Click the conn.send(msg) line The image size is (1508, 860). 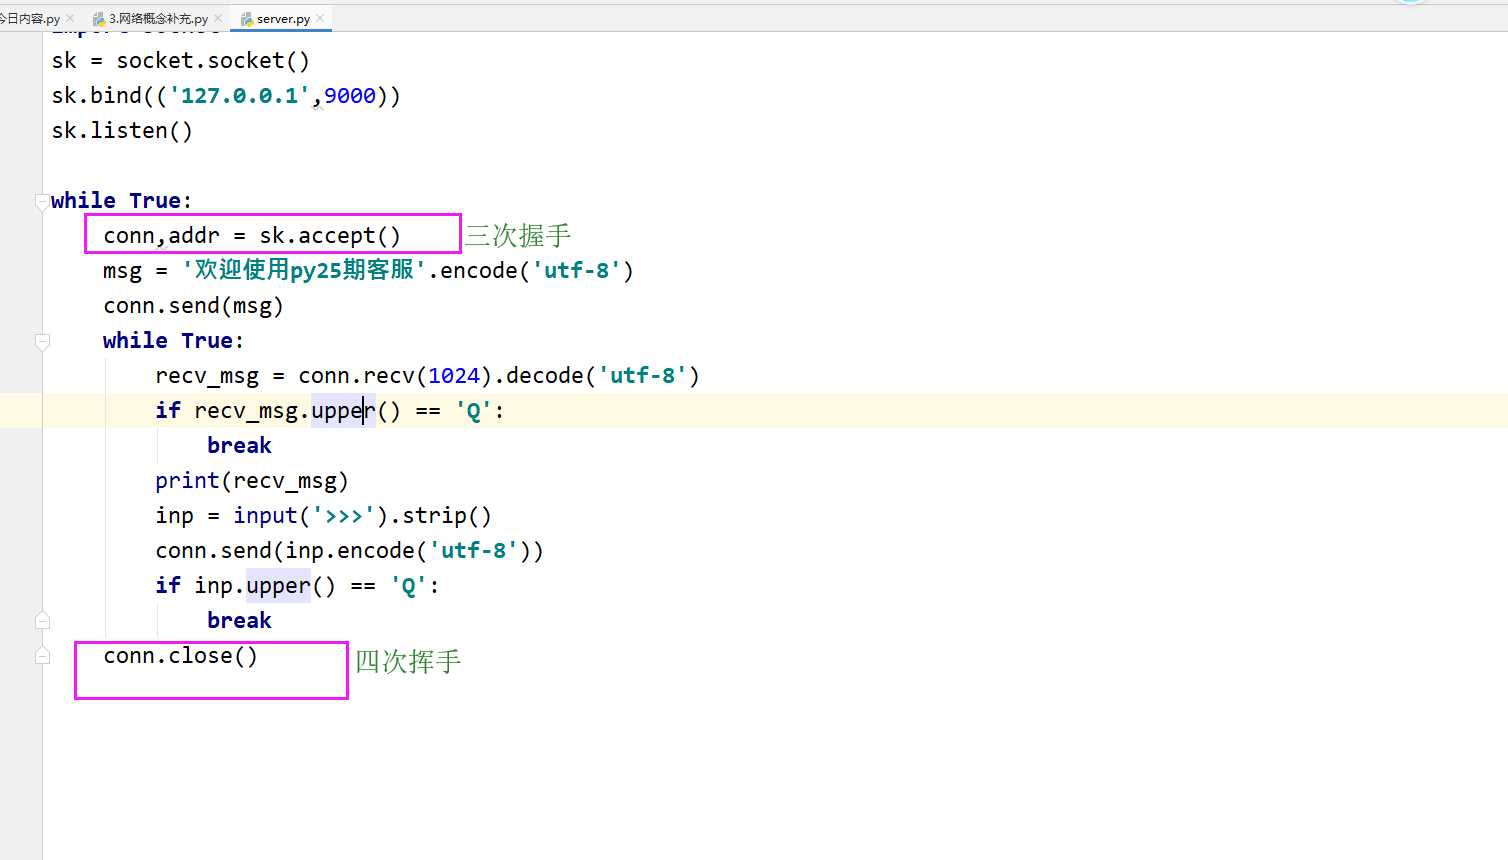(x=194, y=306)
